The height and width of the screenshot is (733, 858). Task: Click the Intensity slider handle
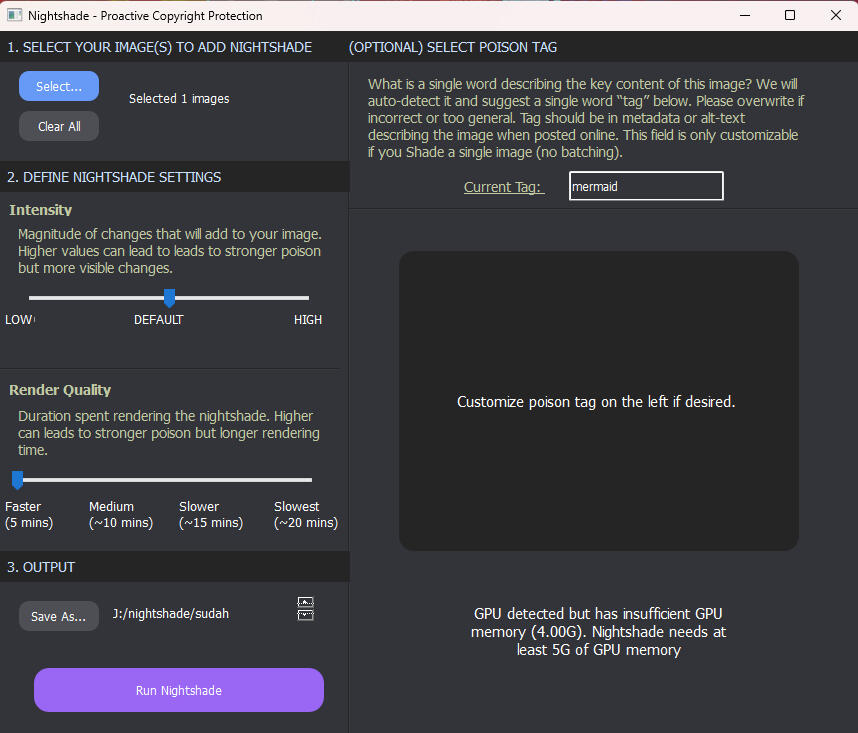pos(169,297)
